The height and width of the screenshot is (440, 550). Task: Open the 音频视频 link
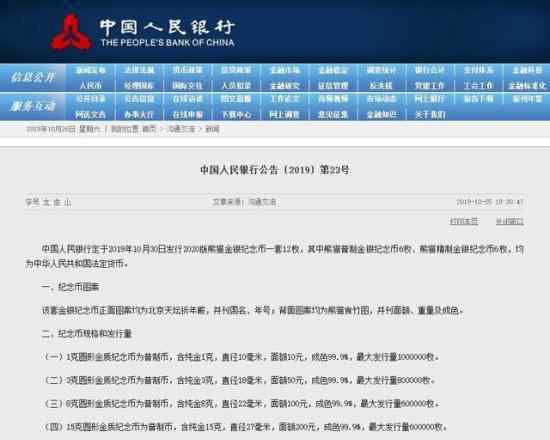pos(333,99)
